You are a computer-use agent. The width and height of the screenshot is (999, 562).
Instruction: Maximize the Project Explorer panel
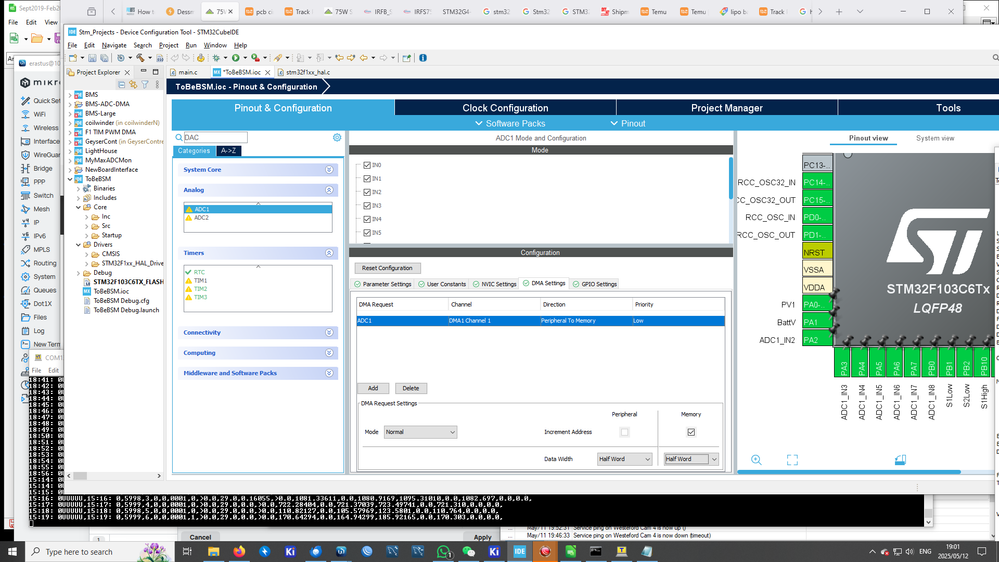(155, 72)
